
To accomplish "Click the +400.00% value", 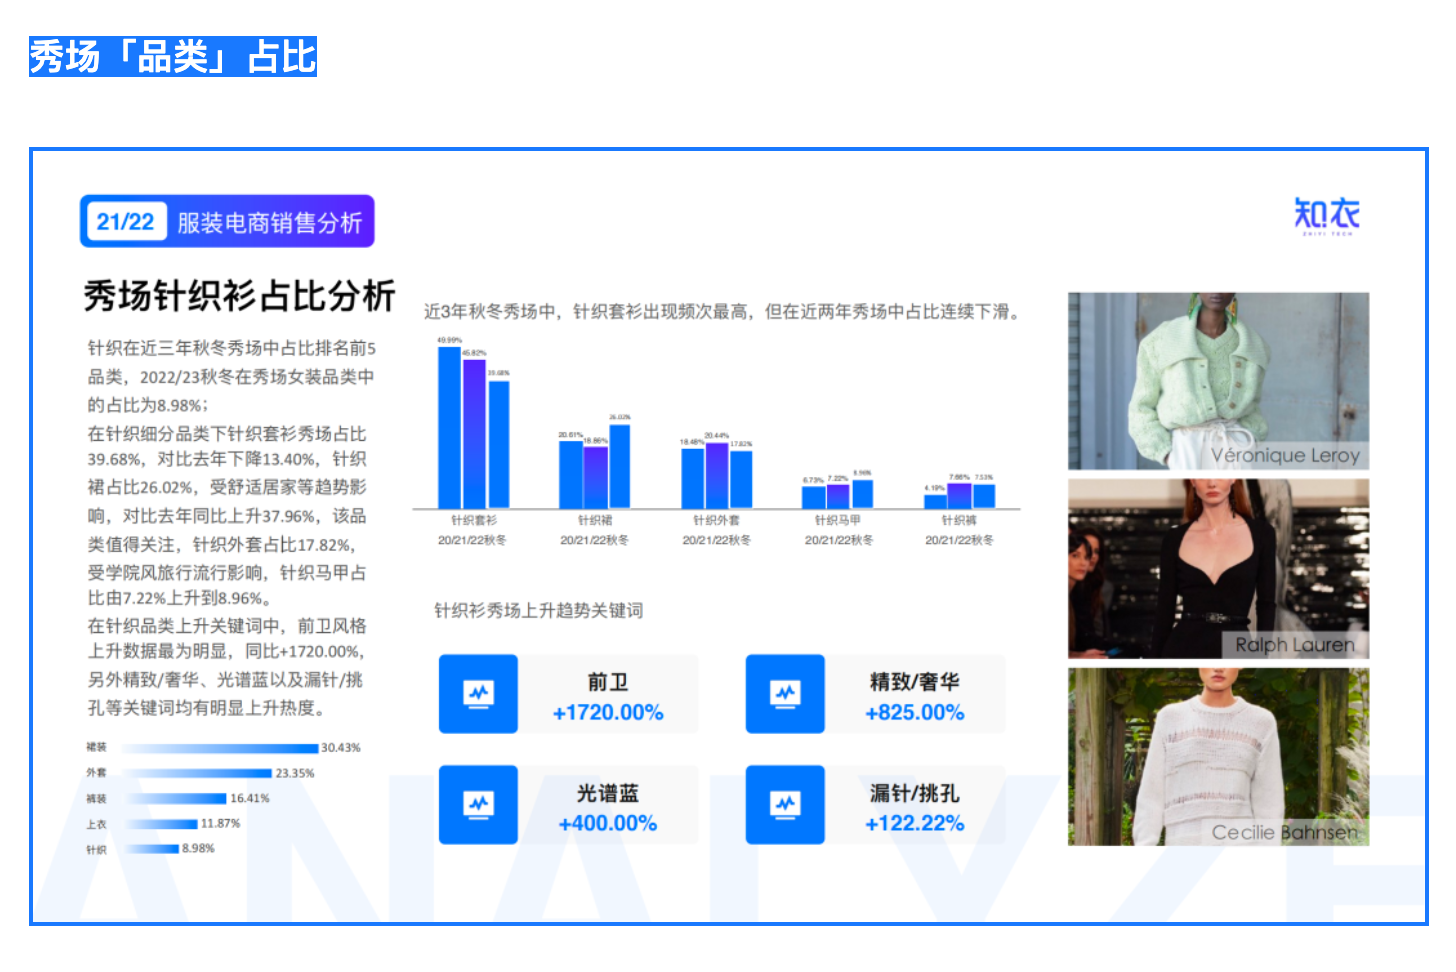I will [x=608, y=824].
